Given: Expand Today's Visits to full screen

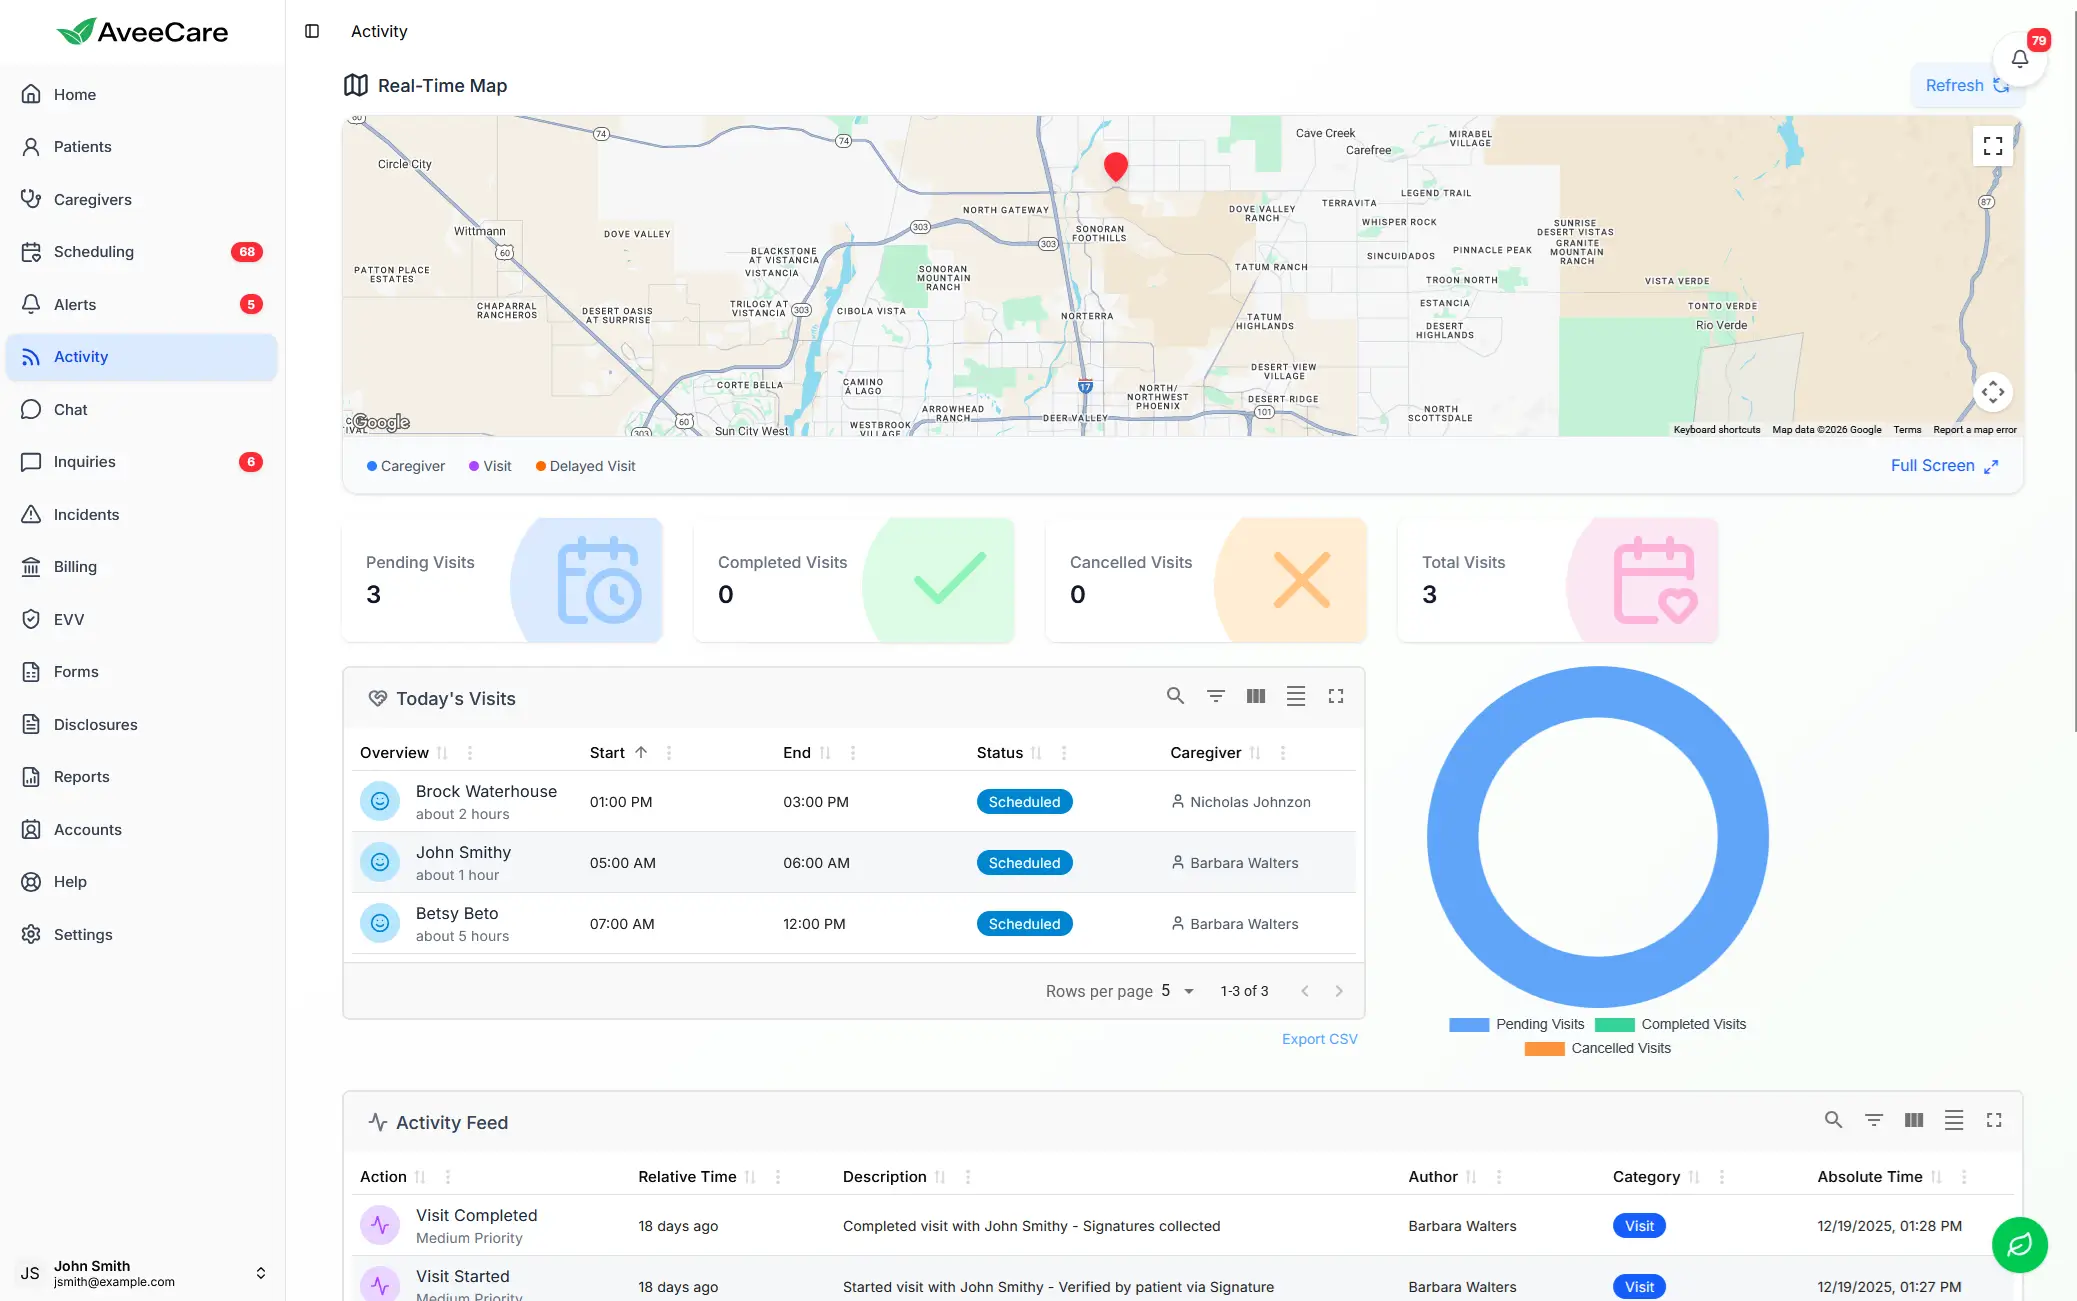Looking at the screenshot, I should coord(1336,695).
